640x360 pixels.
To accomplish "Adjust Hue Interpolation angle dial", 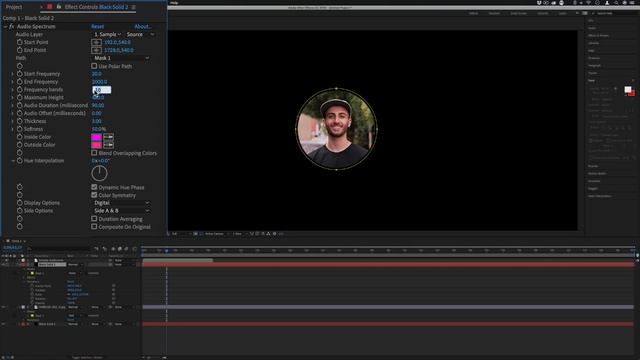I will [x=99, y=173].
